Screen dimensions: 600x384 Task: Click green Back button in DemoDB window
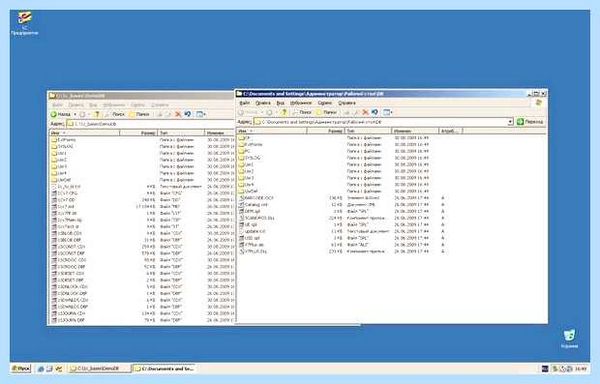61,114
